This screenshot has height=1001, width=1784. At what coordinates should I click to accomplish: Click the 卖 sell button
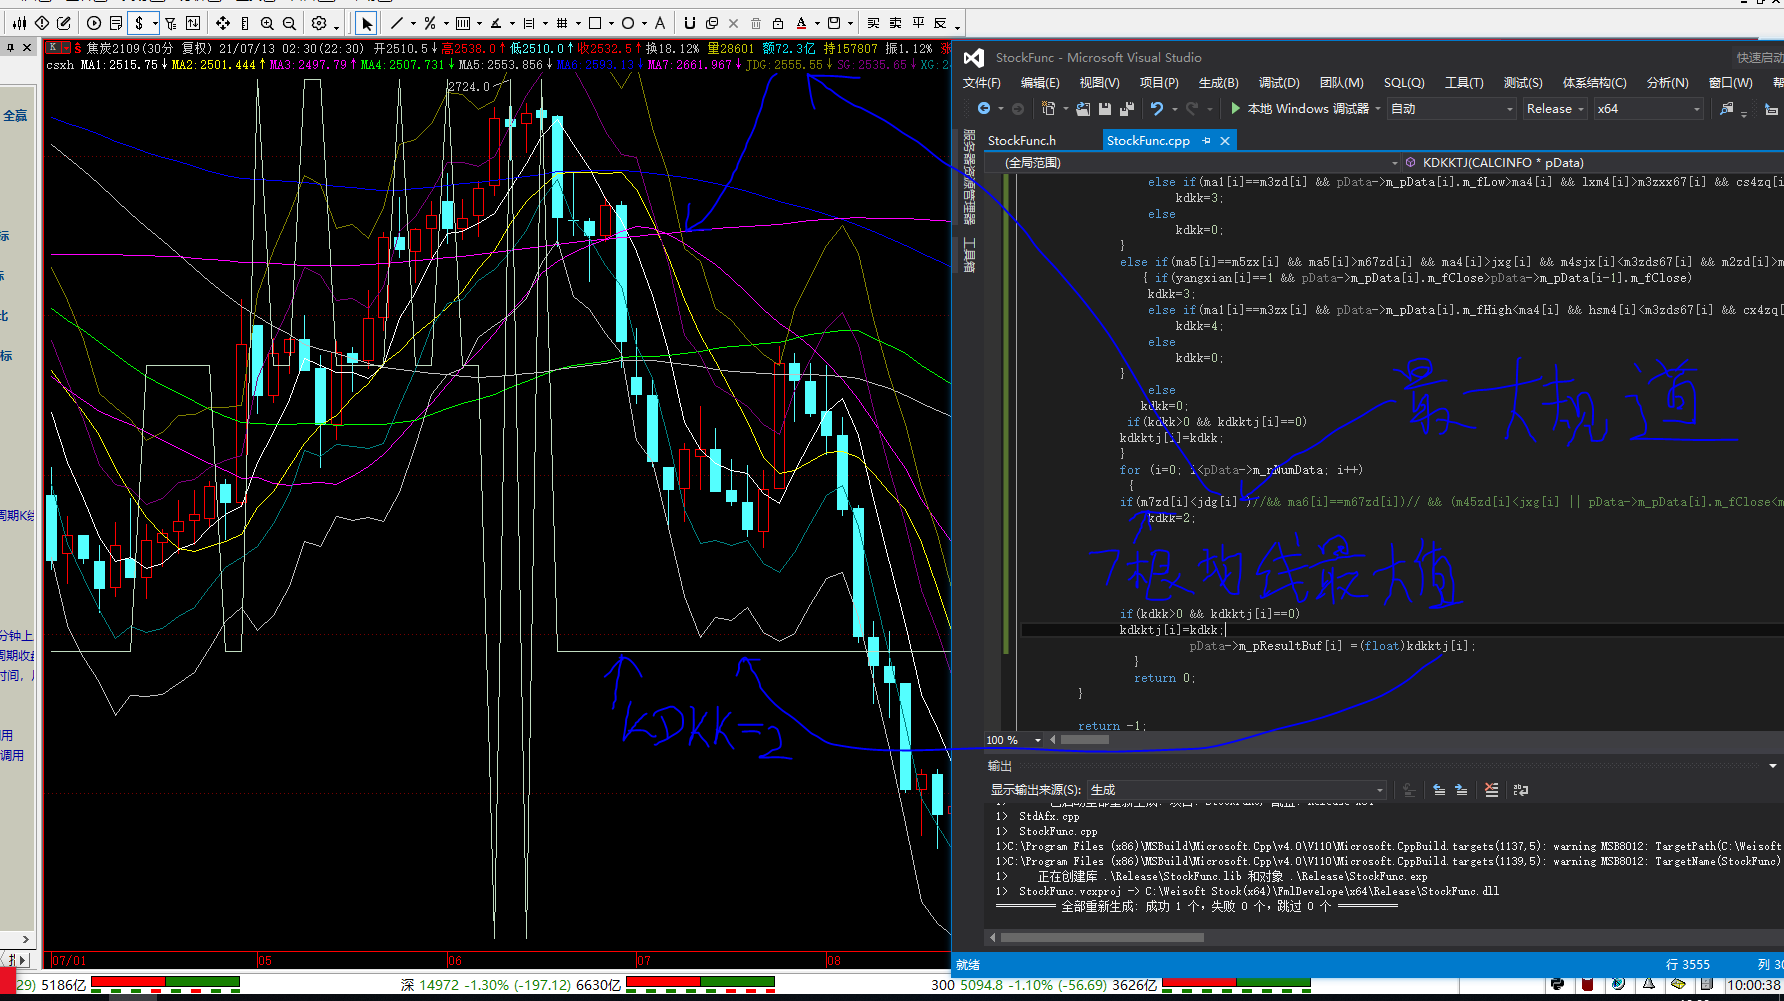896,23
